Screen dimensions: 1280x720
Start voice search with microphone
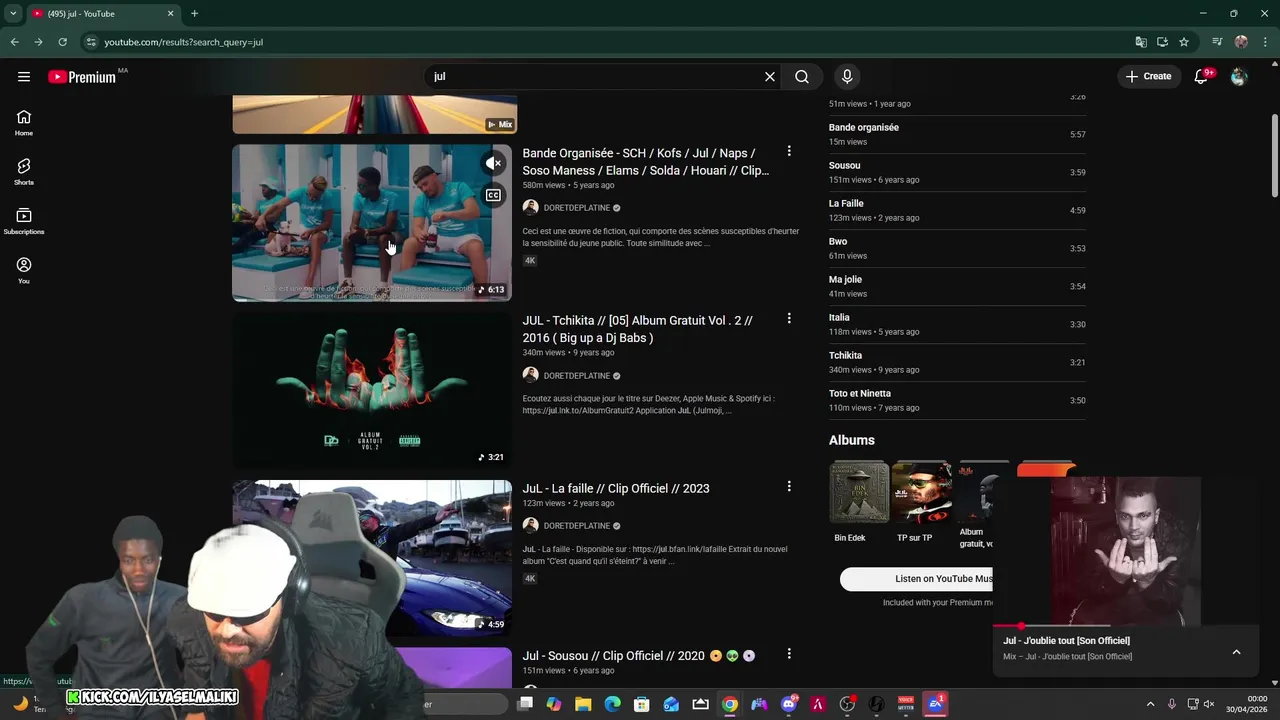pyautogui.click(x=847, y=76)
